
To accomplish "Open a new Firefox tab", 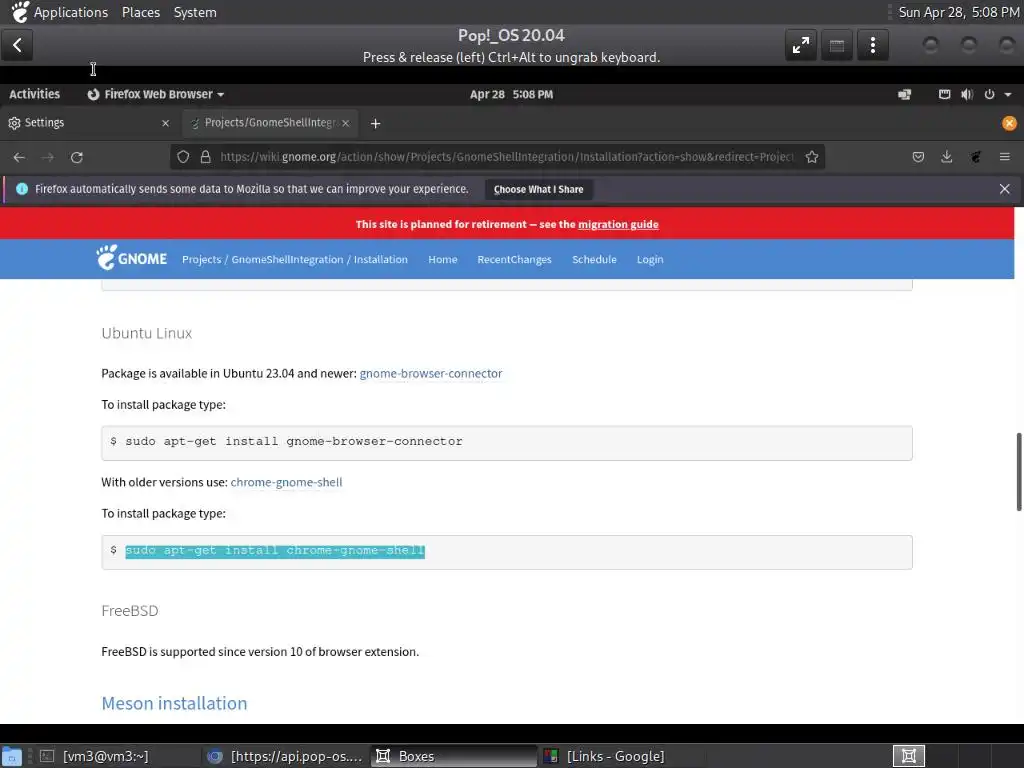I will (x=376, y=123).
